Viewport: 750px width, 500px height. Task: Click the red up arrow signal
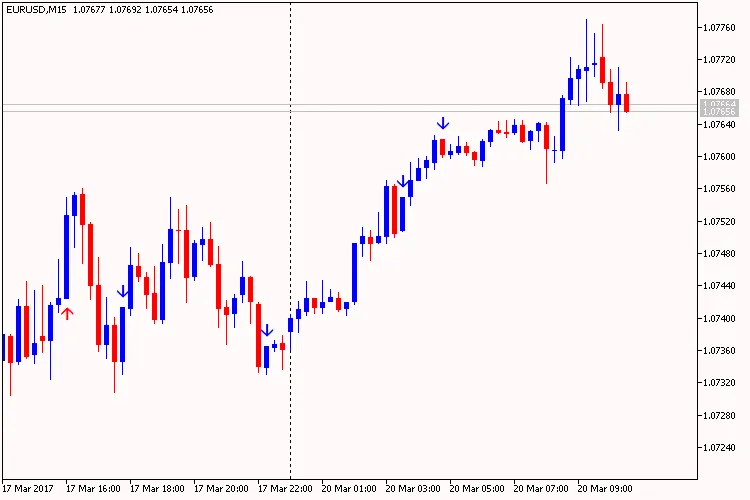click(67, 314)
